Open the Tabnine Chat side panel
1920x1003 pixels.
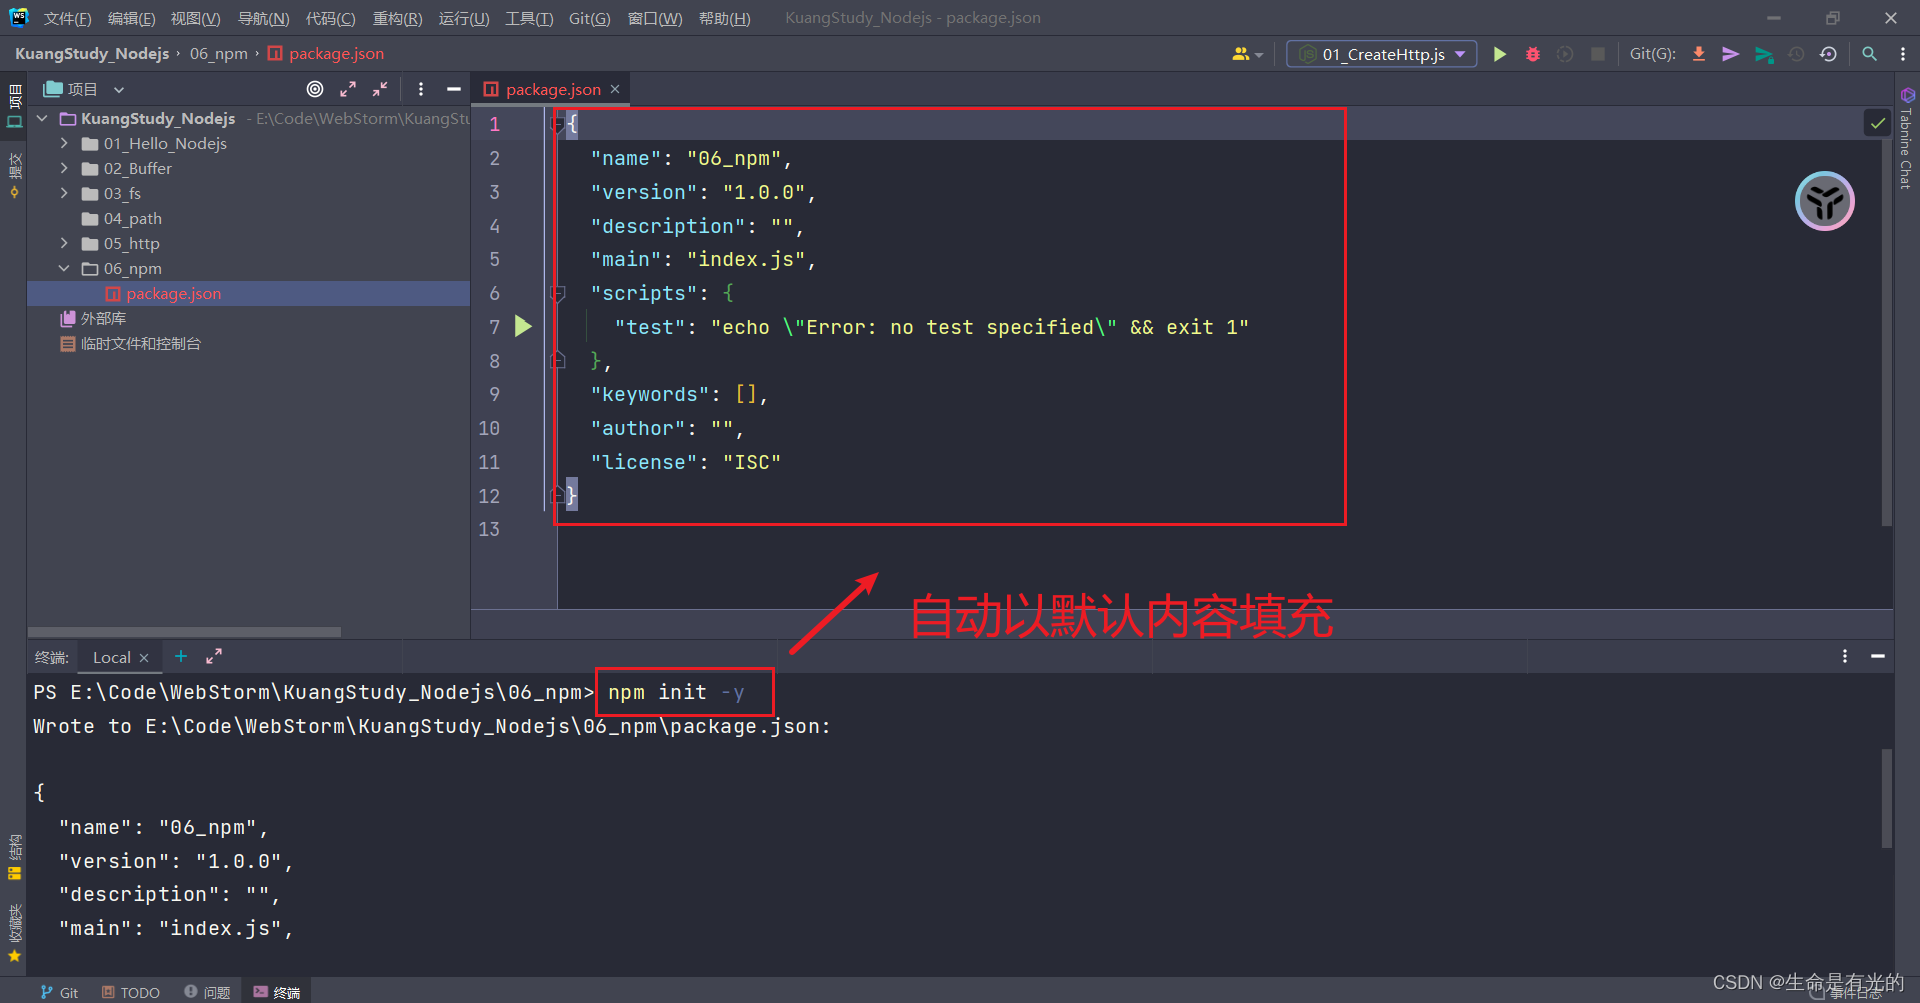(1907, 138)
